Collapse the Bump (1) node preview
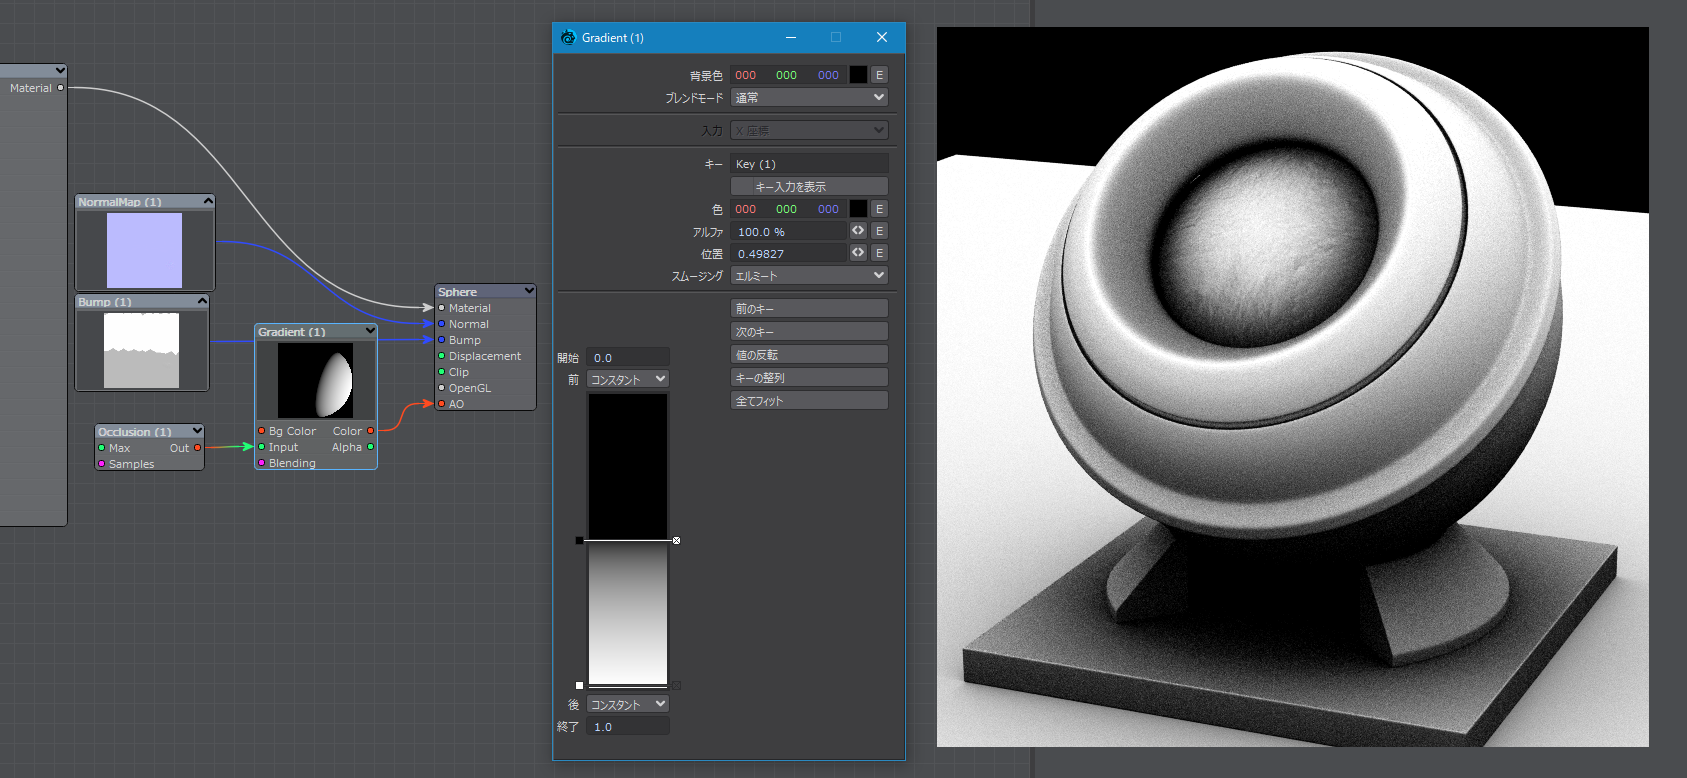 tap(202, 301)
